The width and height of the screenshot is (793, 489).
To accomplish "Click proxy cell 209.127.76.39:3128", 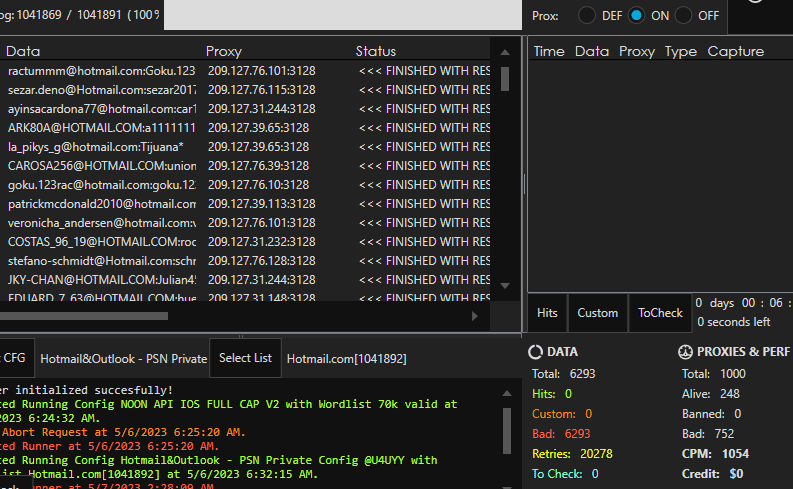I will pos(258,166).
